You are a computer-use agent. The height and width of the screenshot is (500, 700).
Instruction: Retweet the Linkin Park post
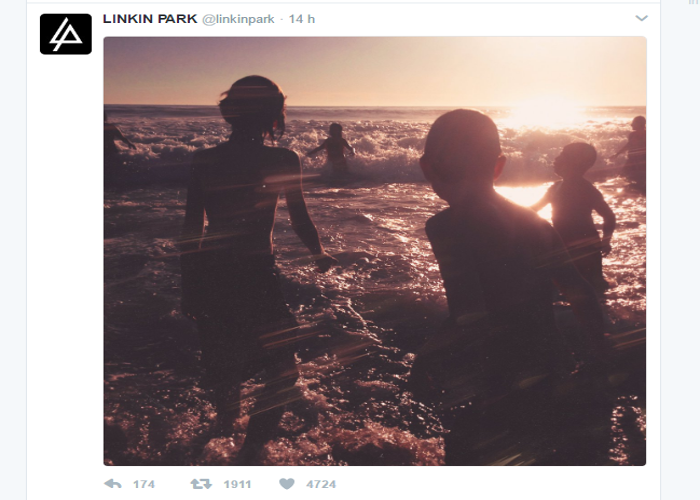tap(200, 484)
